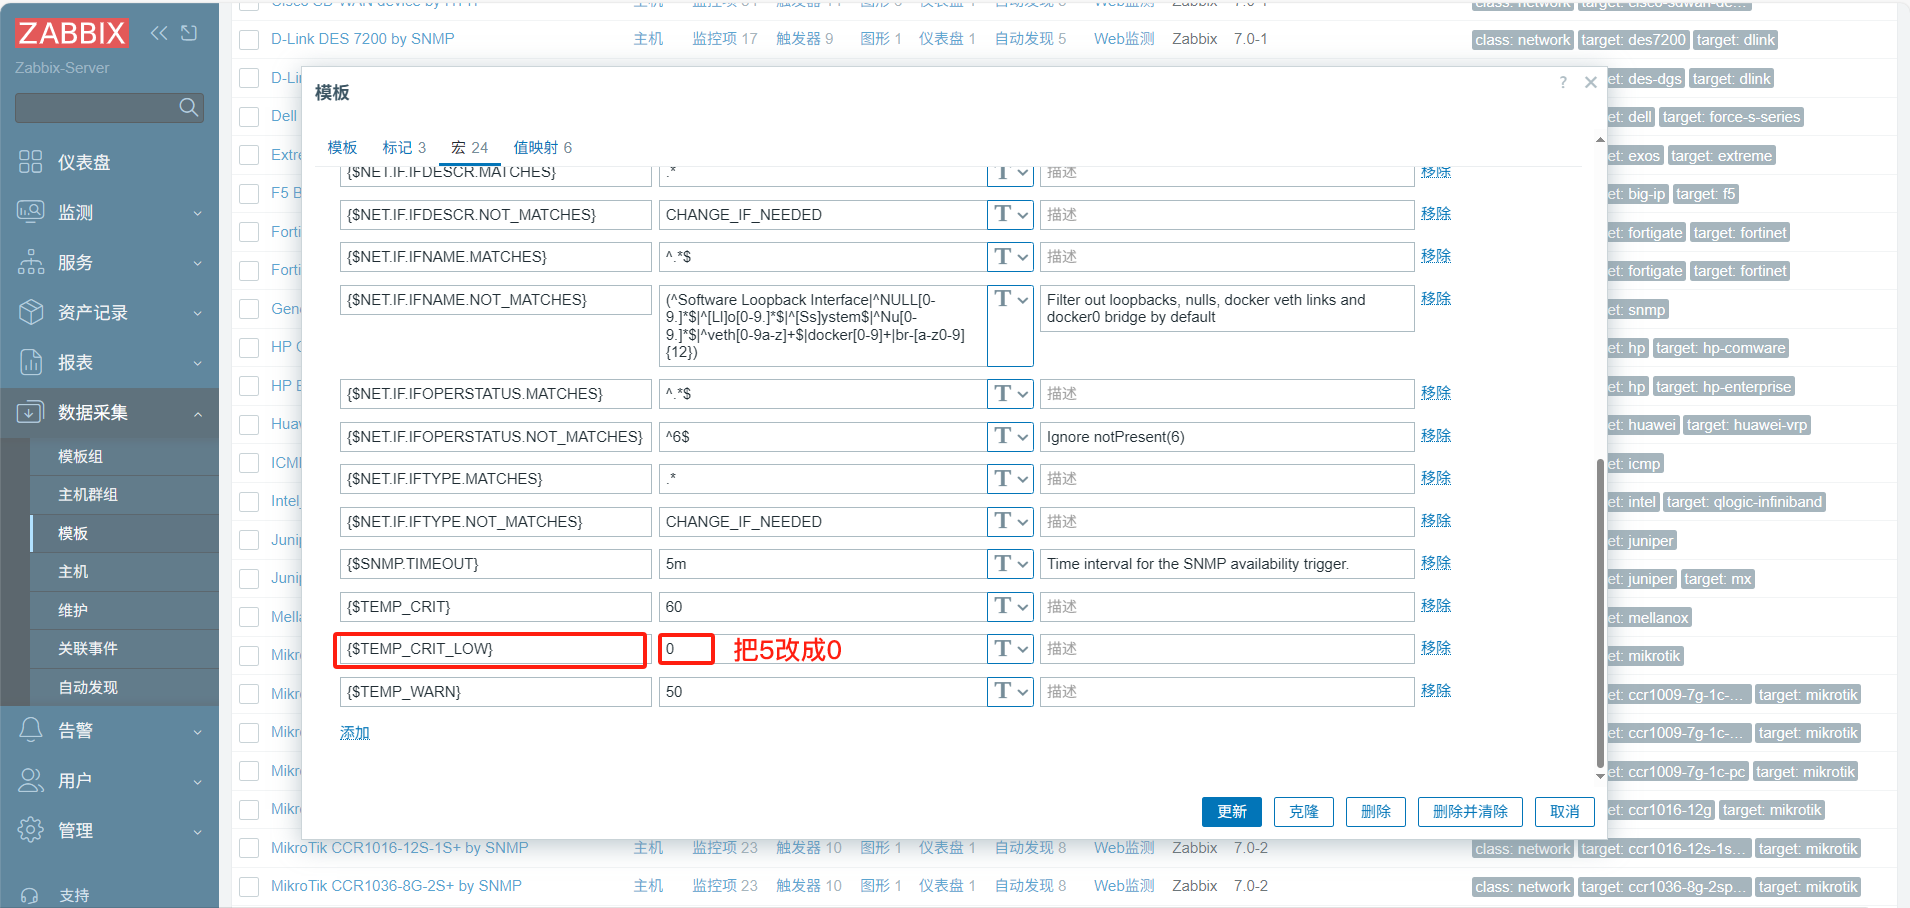Click the magnifier search icon in sidebar
1910x908 pixels.
[x=188, y=107]
